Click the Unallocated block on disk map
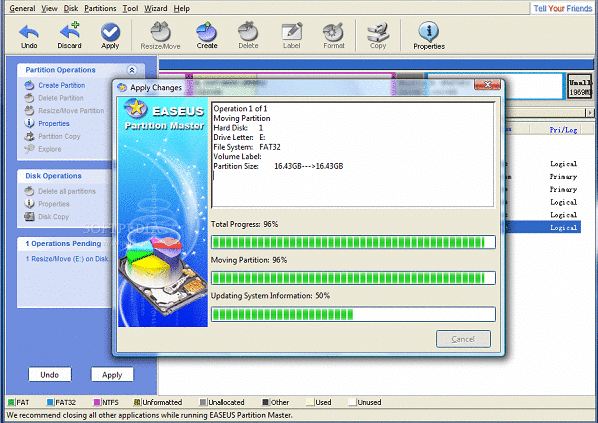The image size is (598, 423). pyautogui.click(x=579, y=87)
